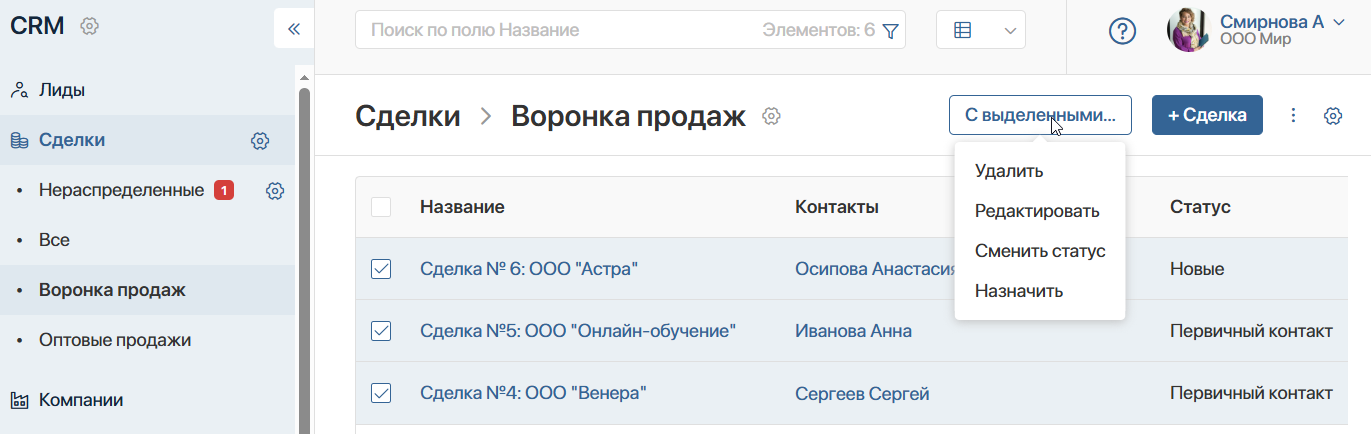Click the Элементов: 6 counter
1371x434 pixels.
[818, 31]
